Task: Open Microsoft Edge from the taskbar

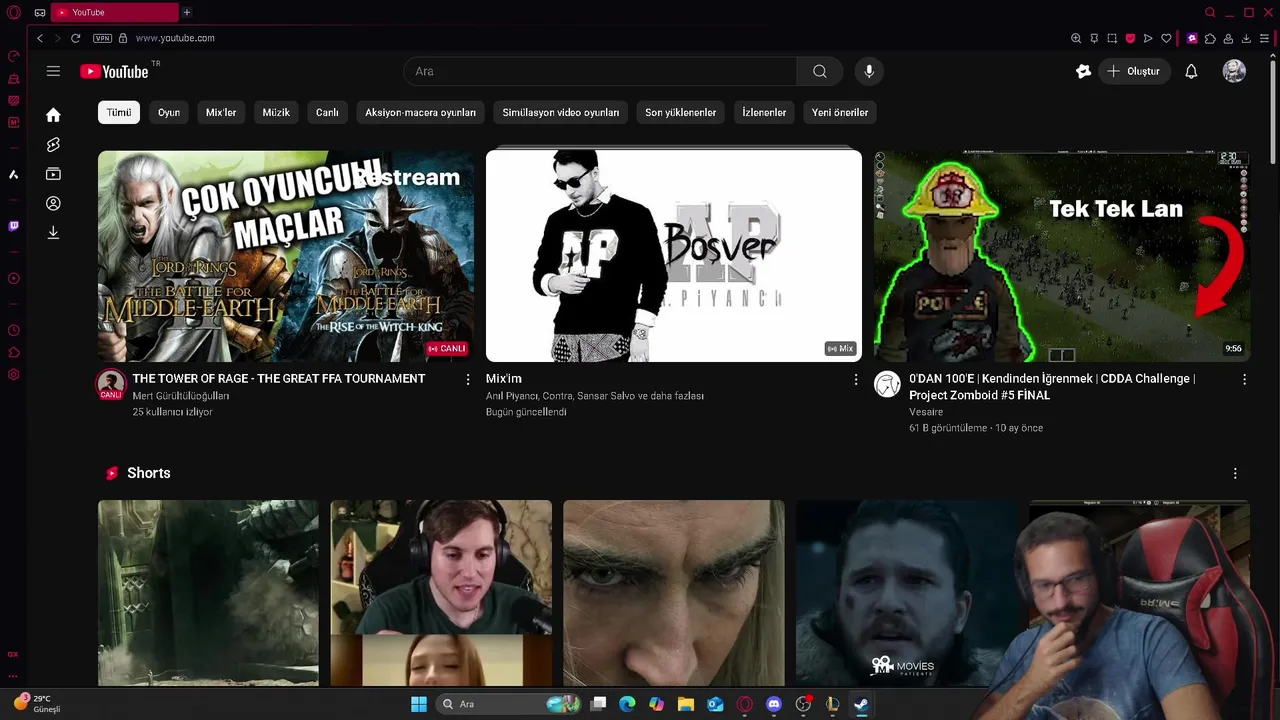Action: [627, 704]
